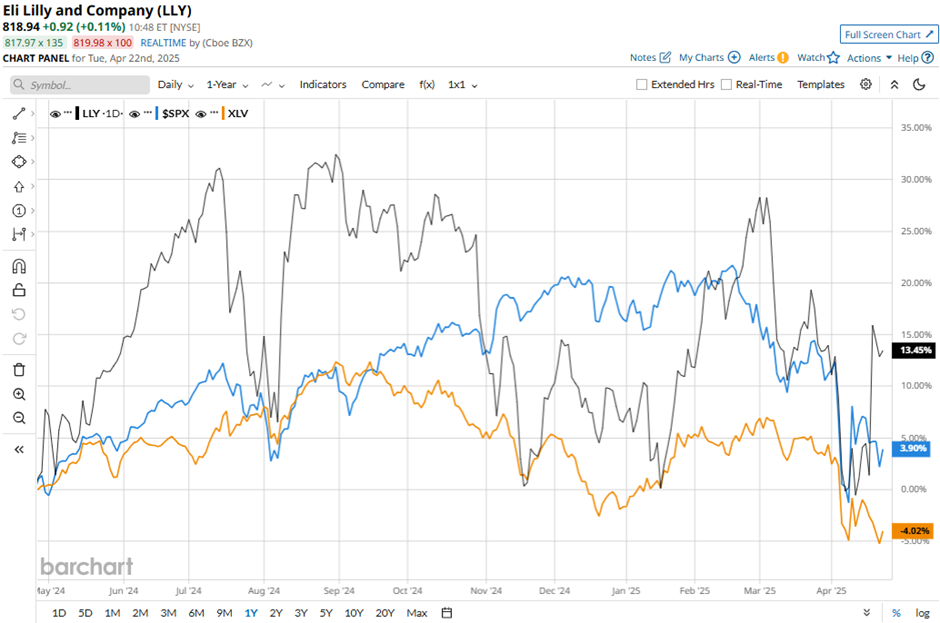
Task: Toggle $SPX series visibility eye
Action: [x=135, y=114]
